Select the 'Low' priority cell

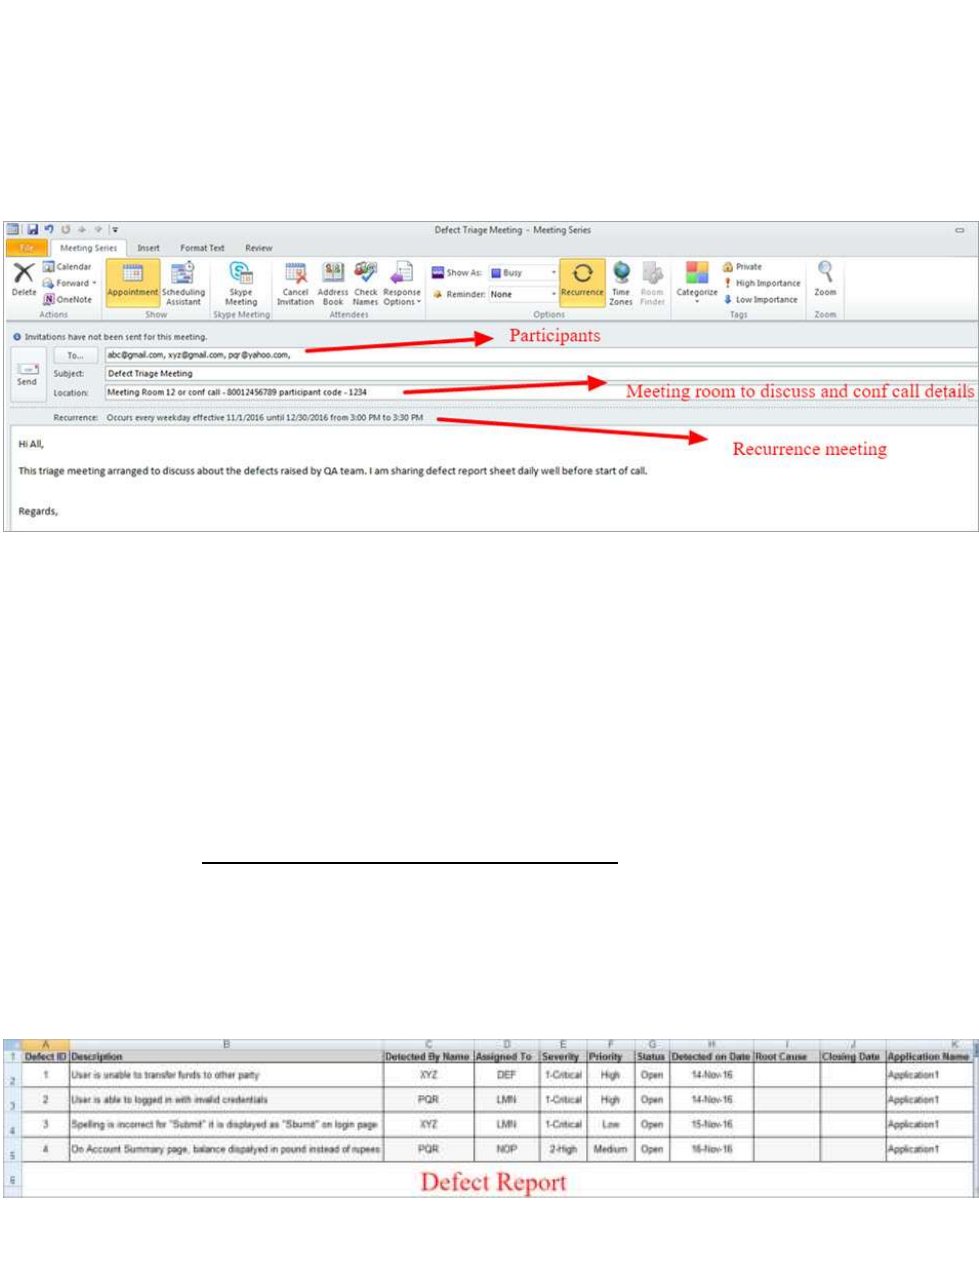pyautogui.click(x=610, y=1124)
